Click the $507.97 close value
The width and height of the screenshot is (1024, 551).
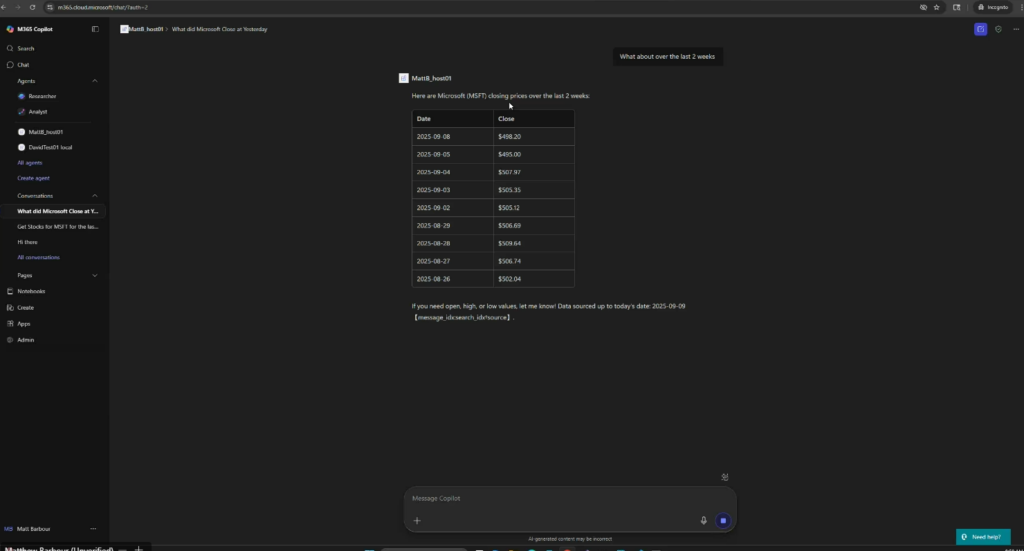click(509, 172)
